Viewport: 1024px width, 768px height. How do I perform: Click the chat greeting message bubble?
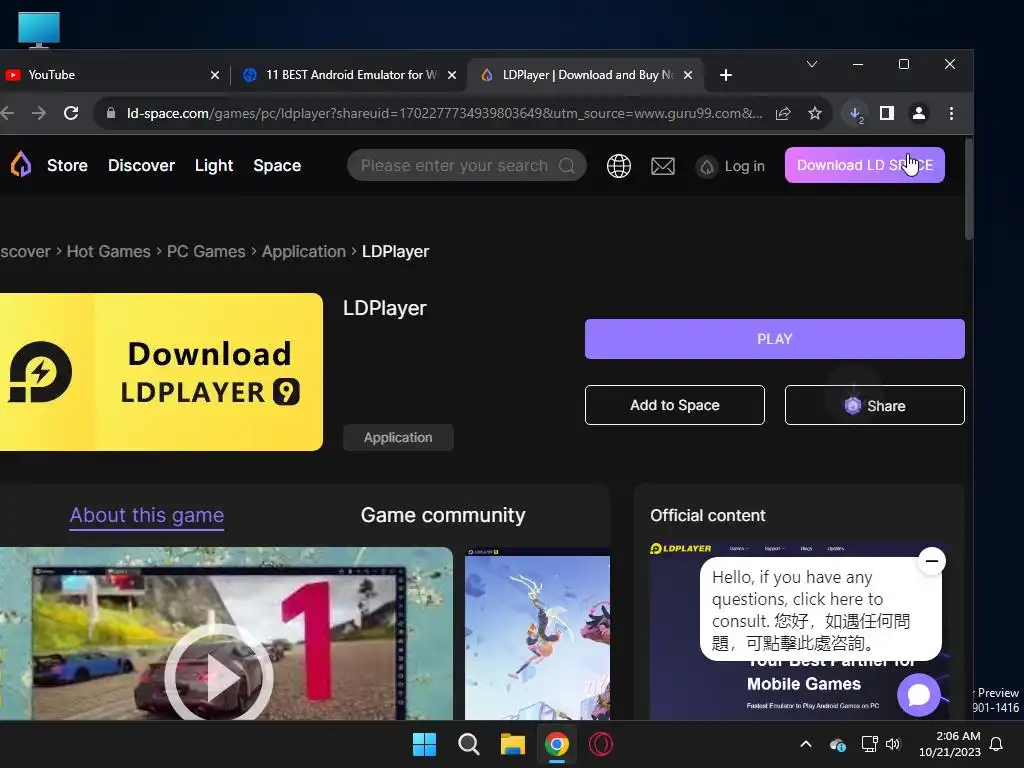(x=820, y=609)
